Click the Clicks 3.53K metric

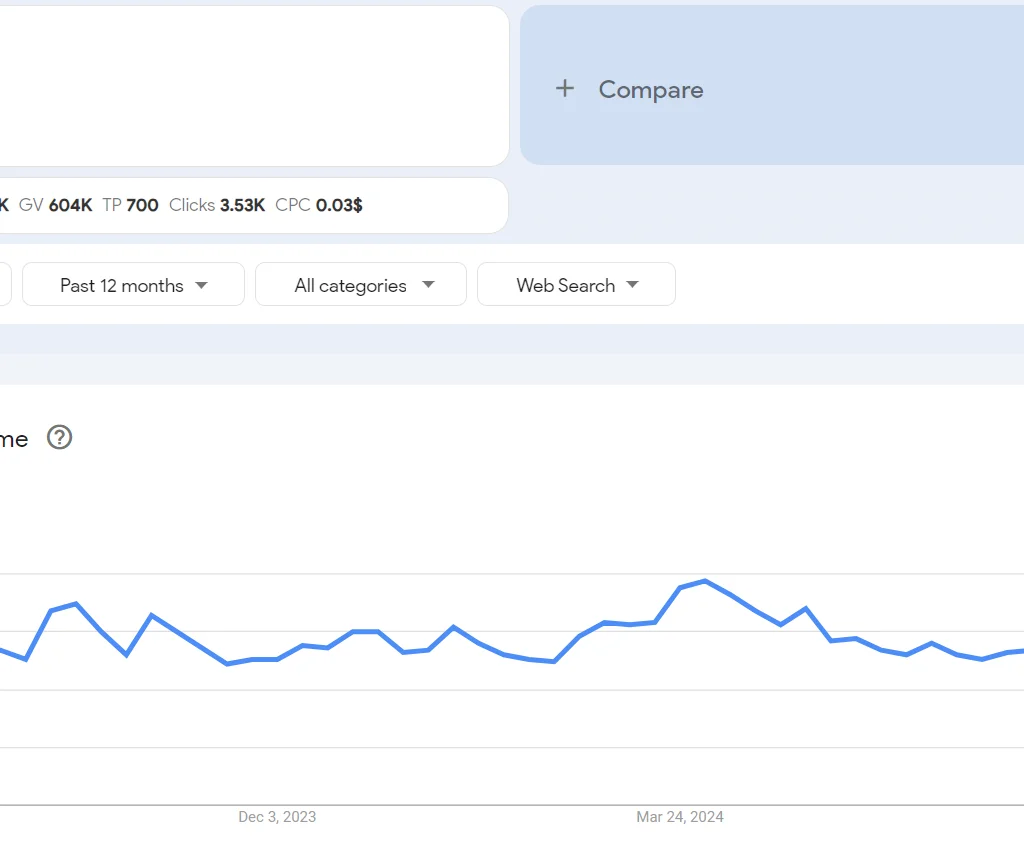(x=217, y=205)
